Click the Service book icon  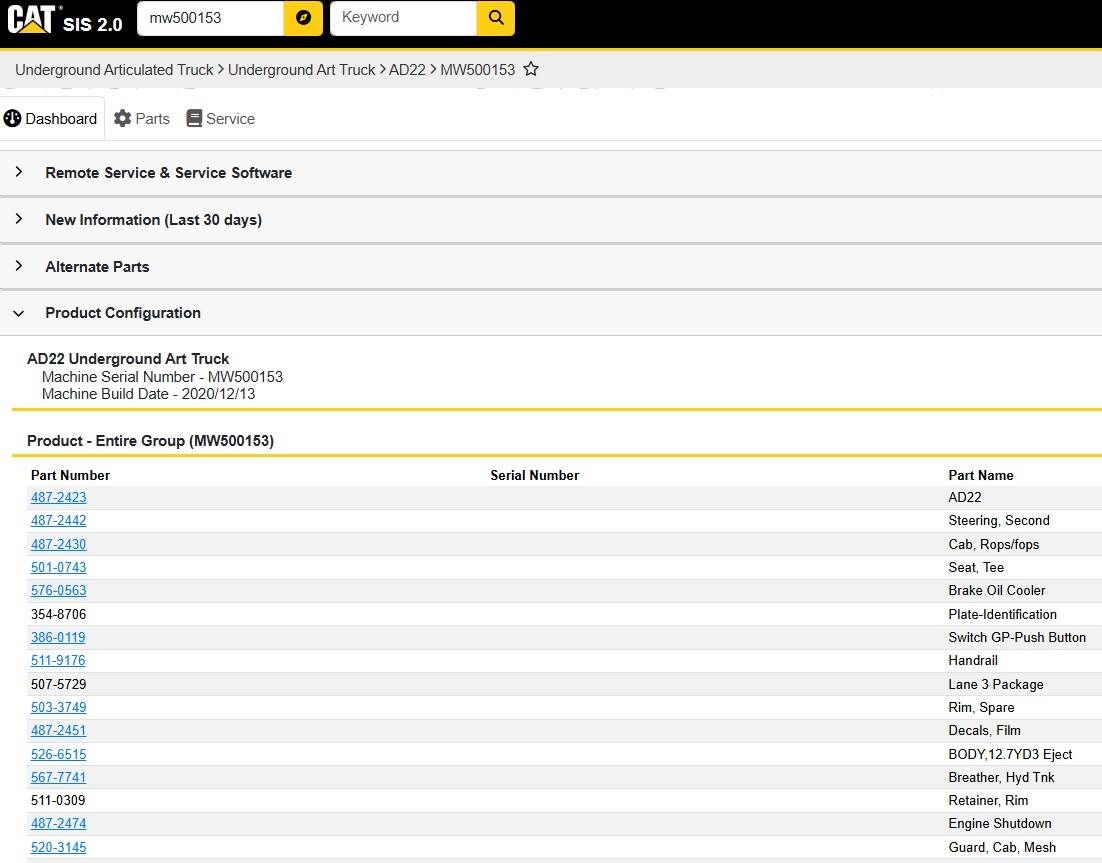click(x=194, y=118)
